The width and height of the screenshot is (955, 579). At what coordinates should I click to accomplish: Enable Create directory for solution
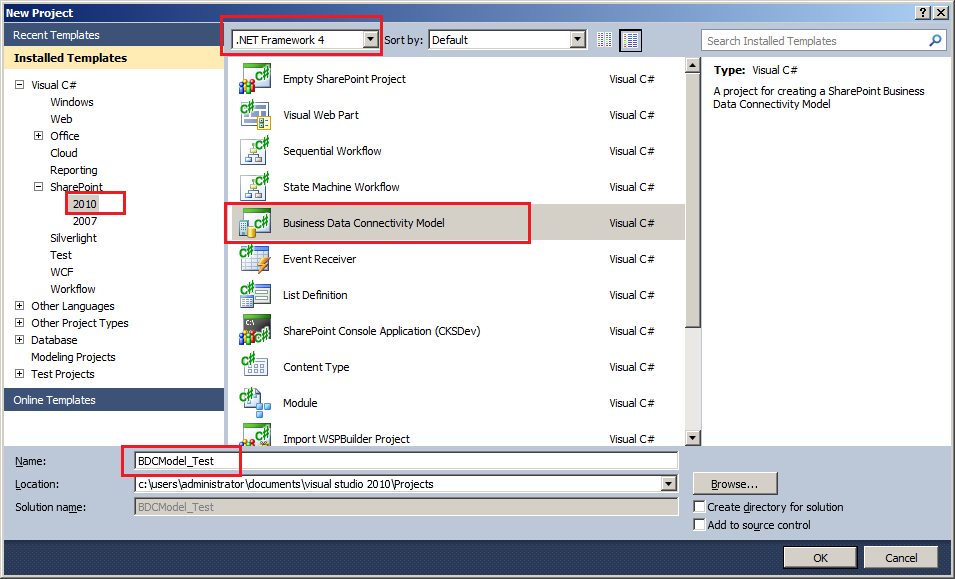pos(698,506)
